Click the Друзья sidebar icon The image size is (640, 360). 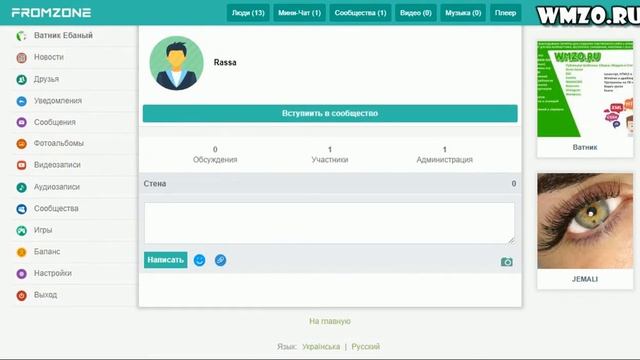point(21,79)
